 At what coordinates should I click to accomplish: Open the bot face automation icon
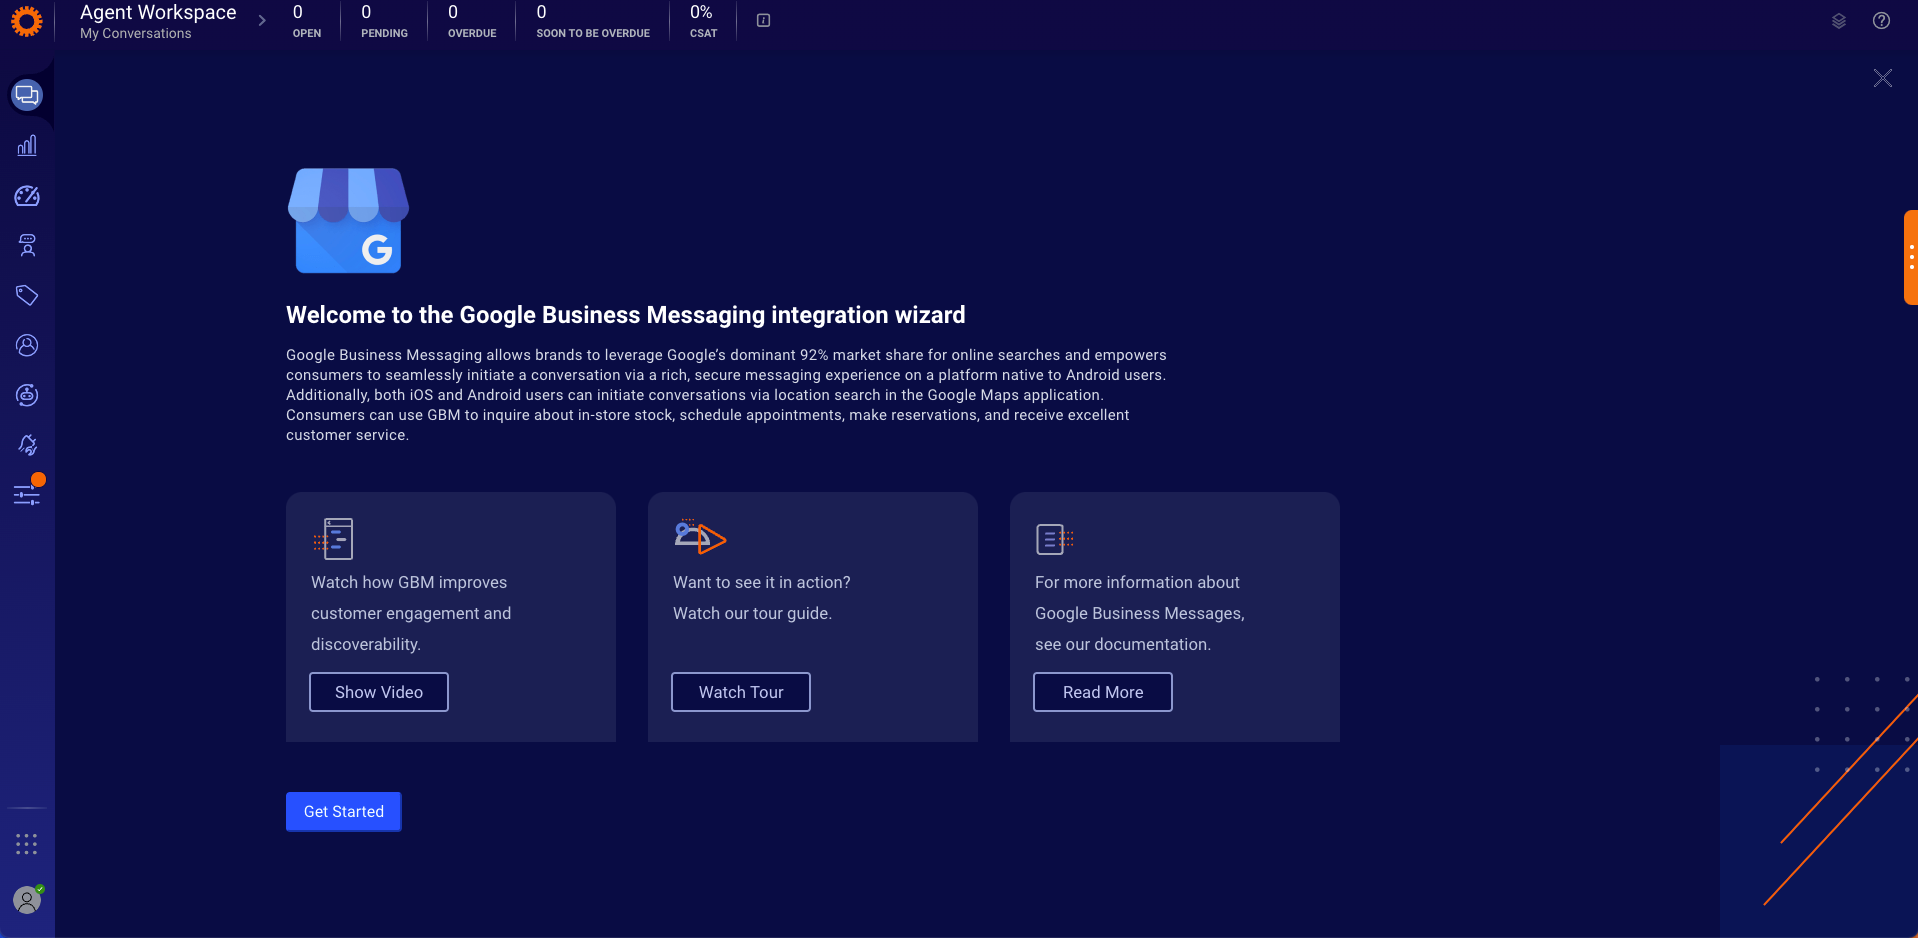point(27,395)
